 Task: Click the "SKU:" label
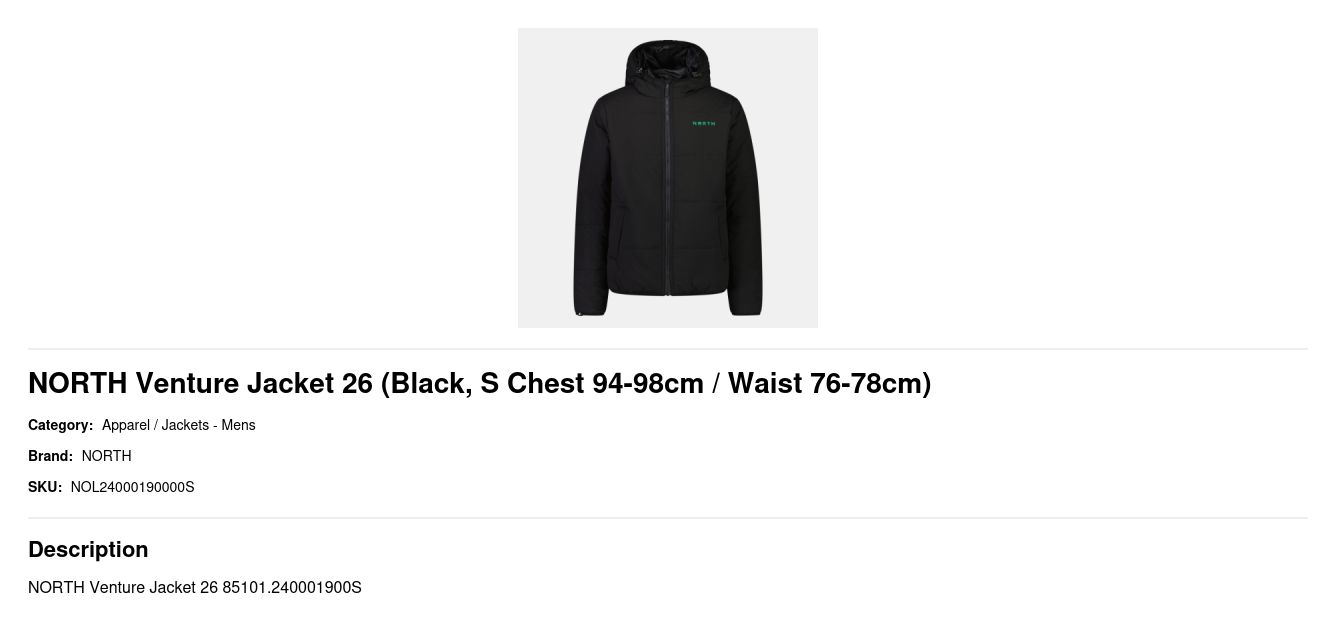point(45,487)
